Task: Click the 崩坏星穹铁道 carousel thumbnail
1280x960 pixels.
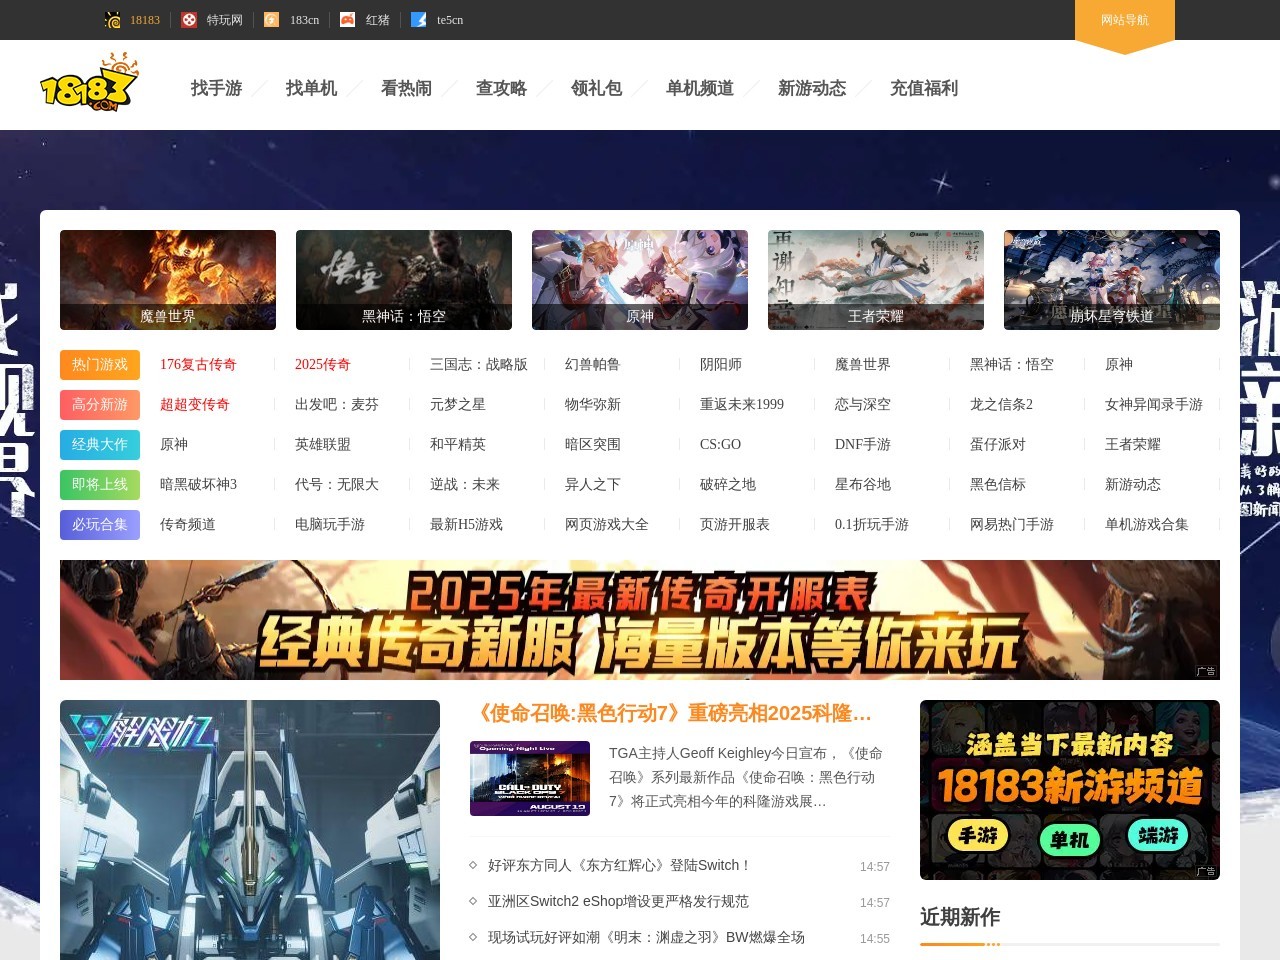Action: click(x=1112, y=279)
